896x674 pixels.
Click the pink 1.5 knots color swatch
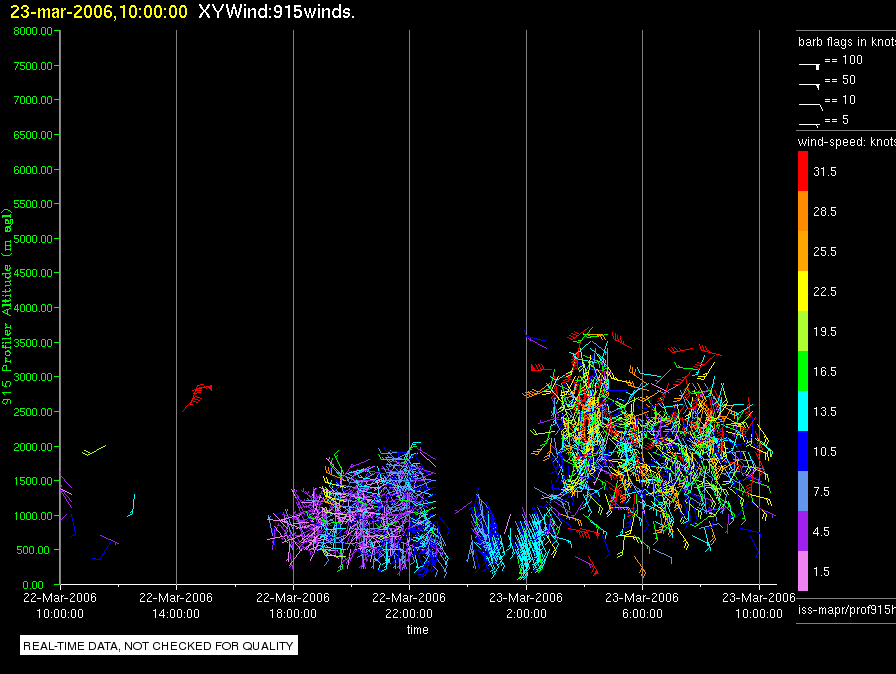click(x=803, y=571)
